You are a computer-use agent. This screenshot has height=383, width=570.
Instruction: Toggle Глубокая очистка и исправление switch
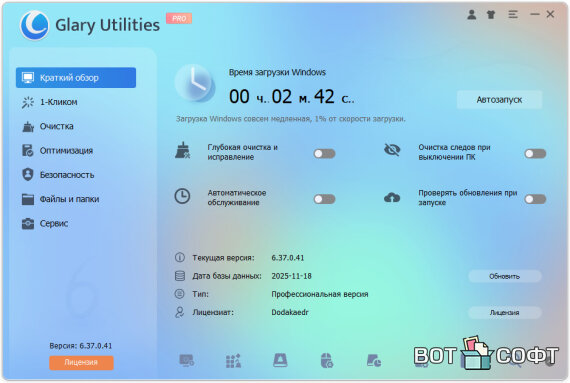point(324,154)
